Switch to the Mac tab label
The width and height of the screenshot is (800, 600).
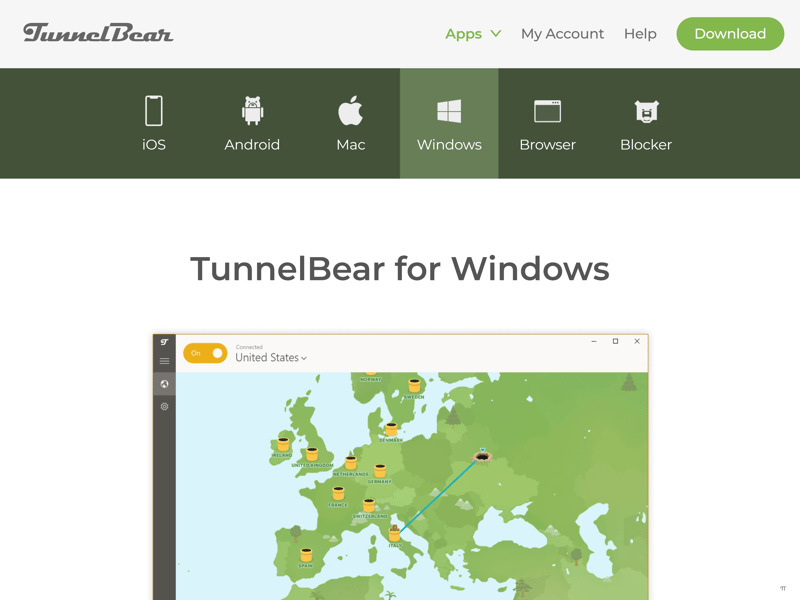click(351, 145)
